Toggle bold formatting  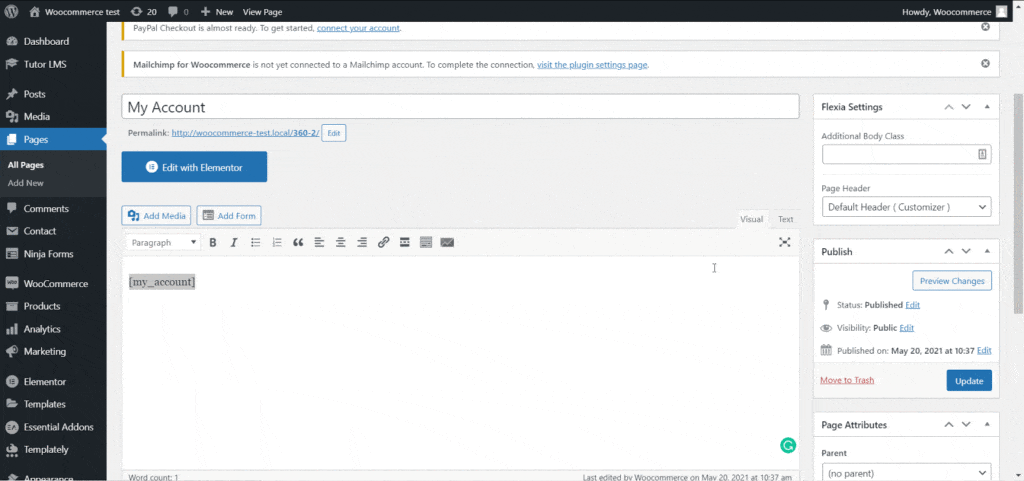212,242
